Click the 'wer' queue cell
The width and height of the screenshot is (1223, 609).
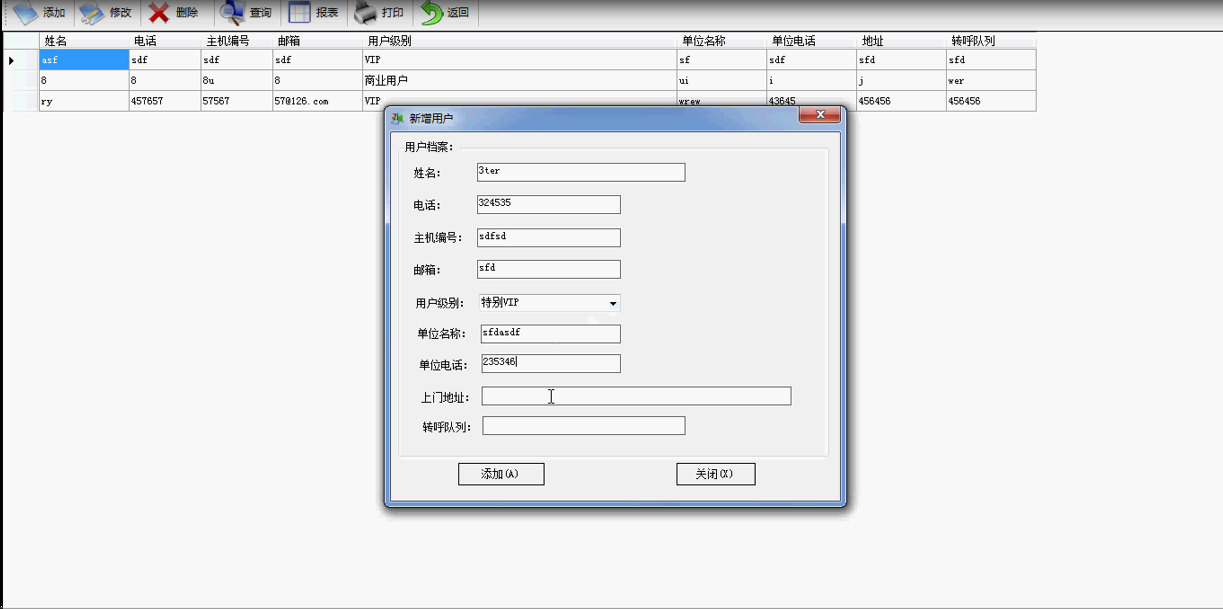pos(992,80)
